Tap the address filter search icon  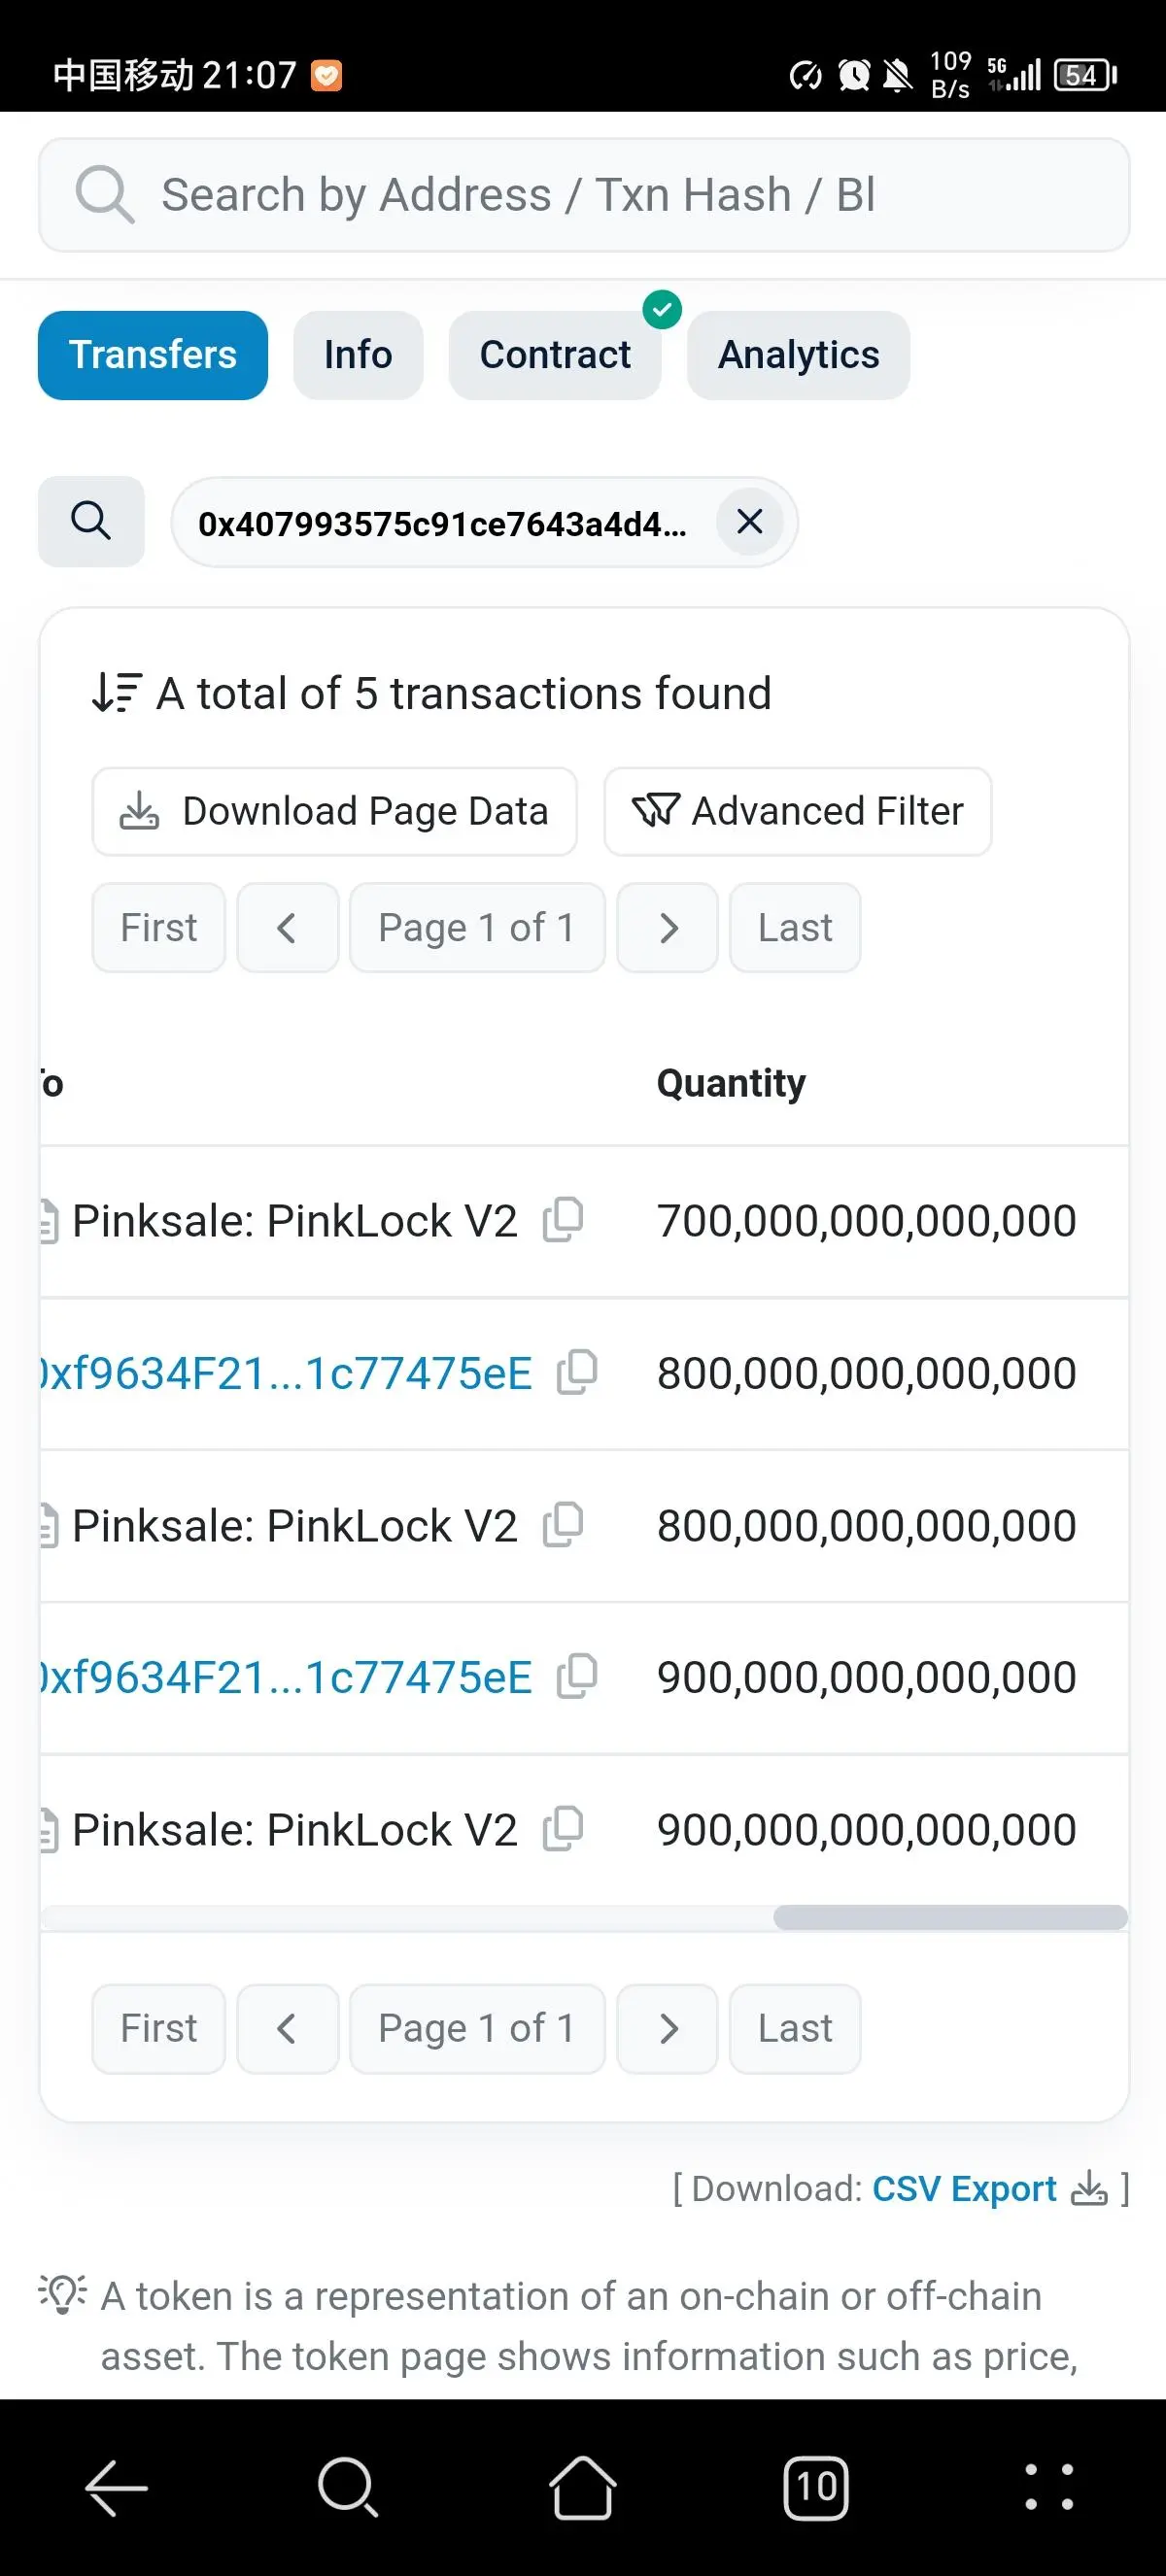click(x=91, y=521)
